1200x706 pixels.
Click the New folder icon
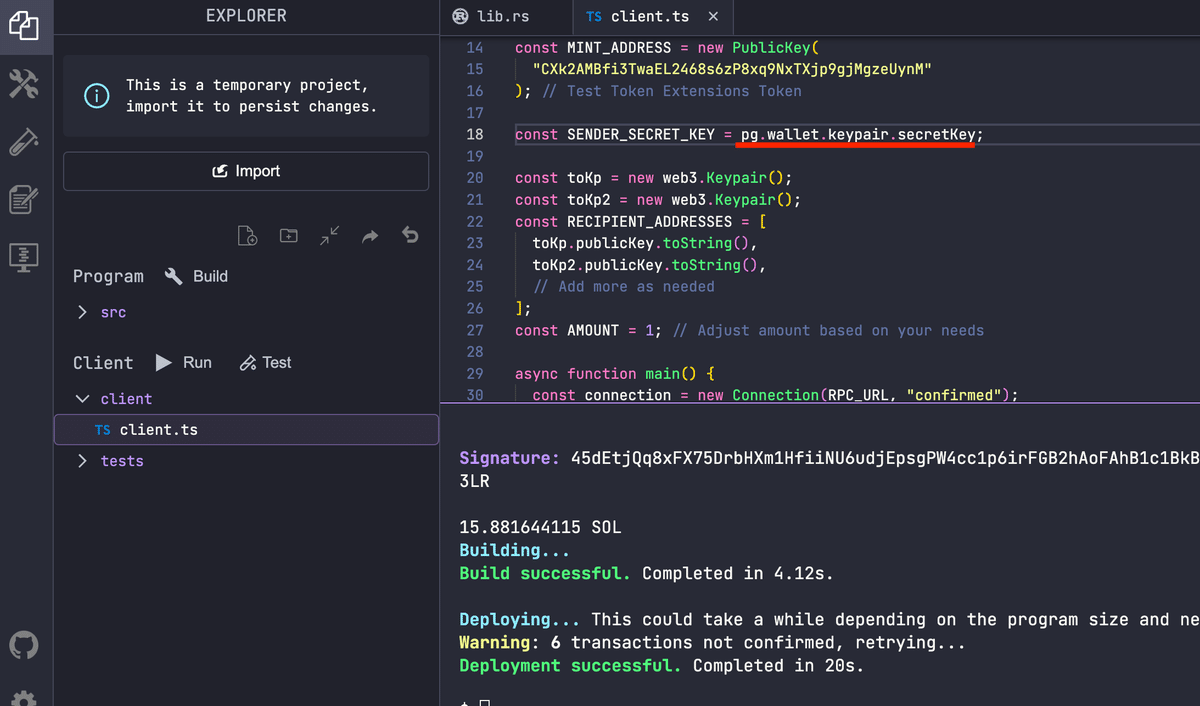coord(288,236)
